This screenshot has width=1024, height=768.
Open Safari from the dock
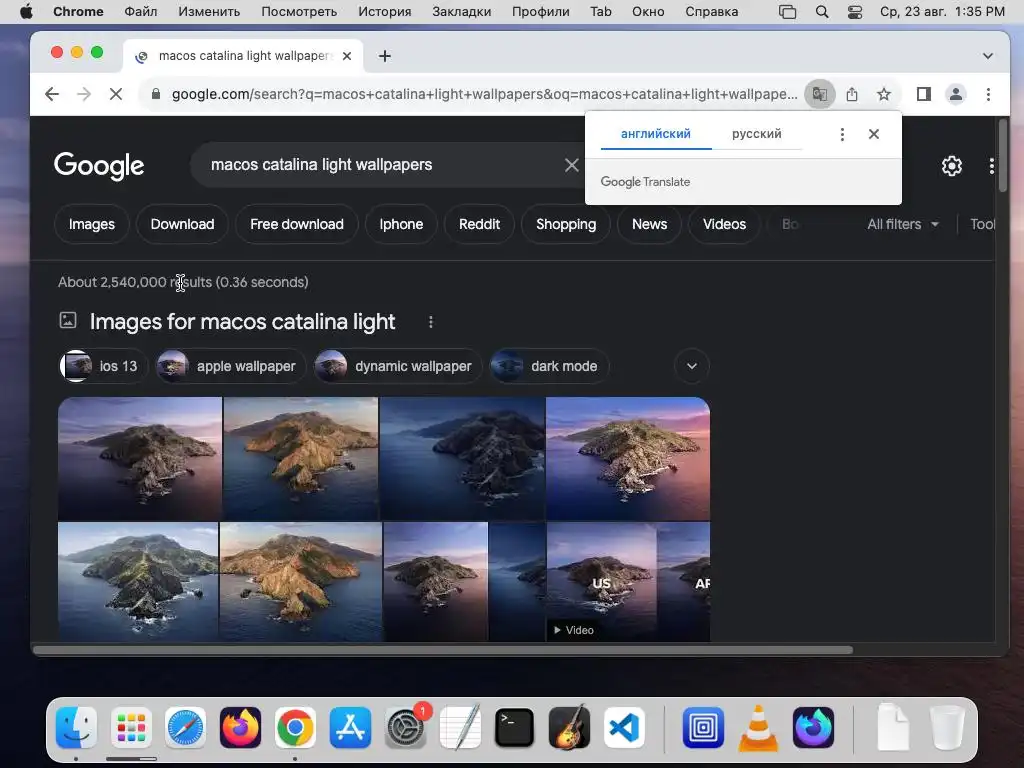coord(185,727)
